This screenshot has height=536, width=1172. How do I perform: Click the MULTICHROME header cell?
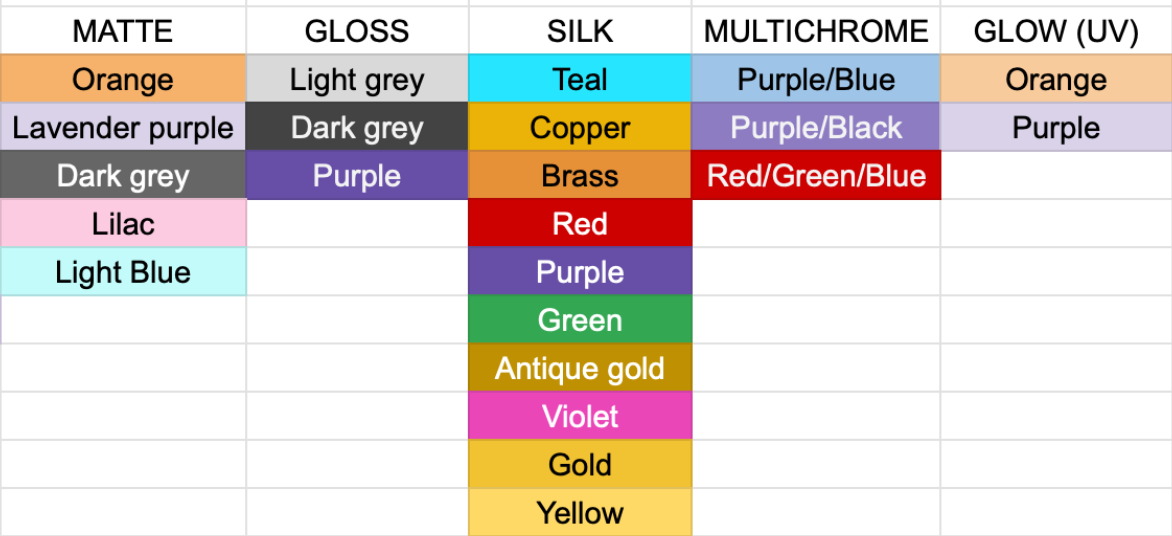(x=816, y=32)
